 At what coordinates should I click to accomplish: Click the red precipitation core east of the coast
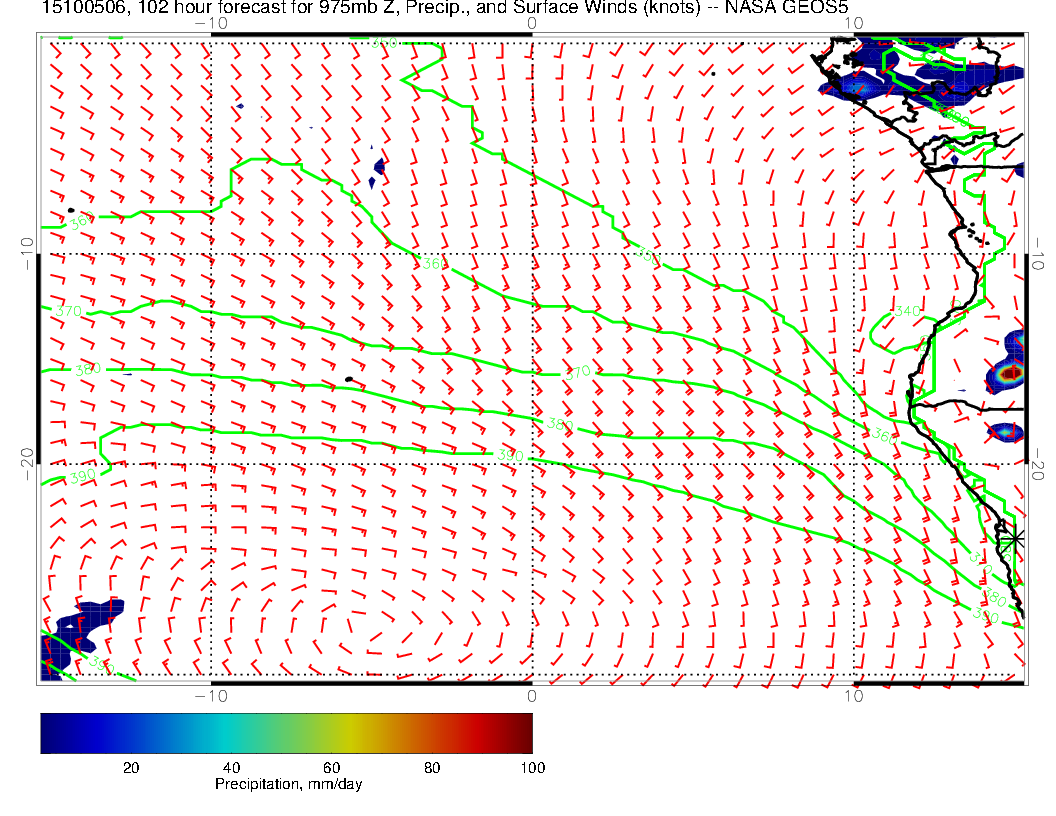point(1012,373)
